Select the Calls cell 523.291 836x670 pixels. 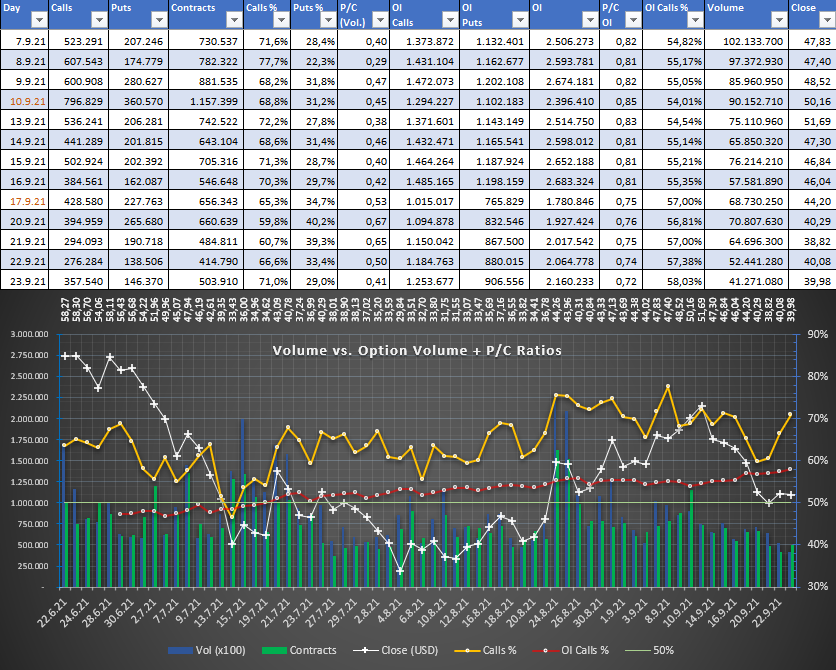(79, 42)
